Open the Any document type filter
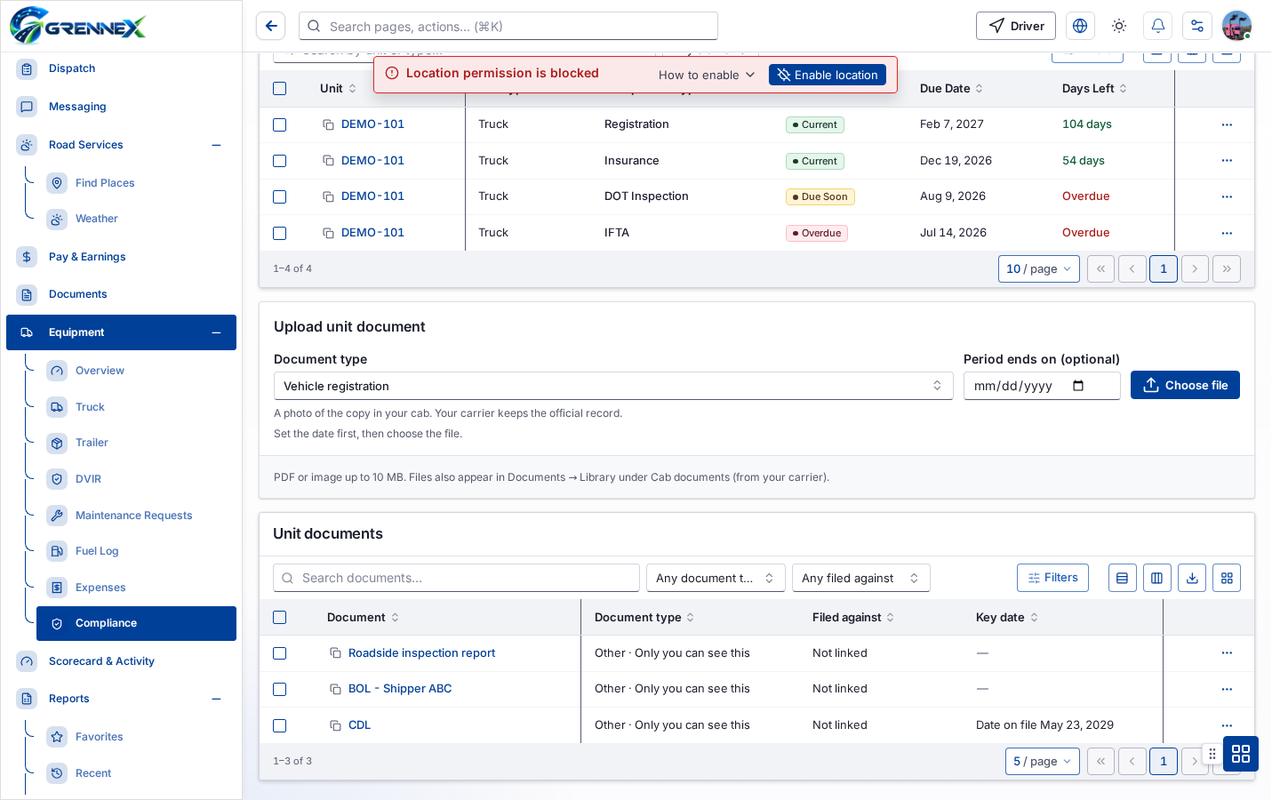The width and height of the screenshot is (1280, 800). (715, 578)
